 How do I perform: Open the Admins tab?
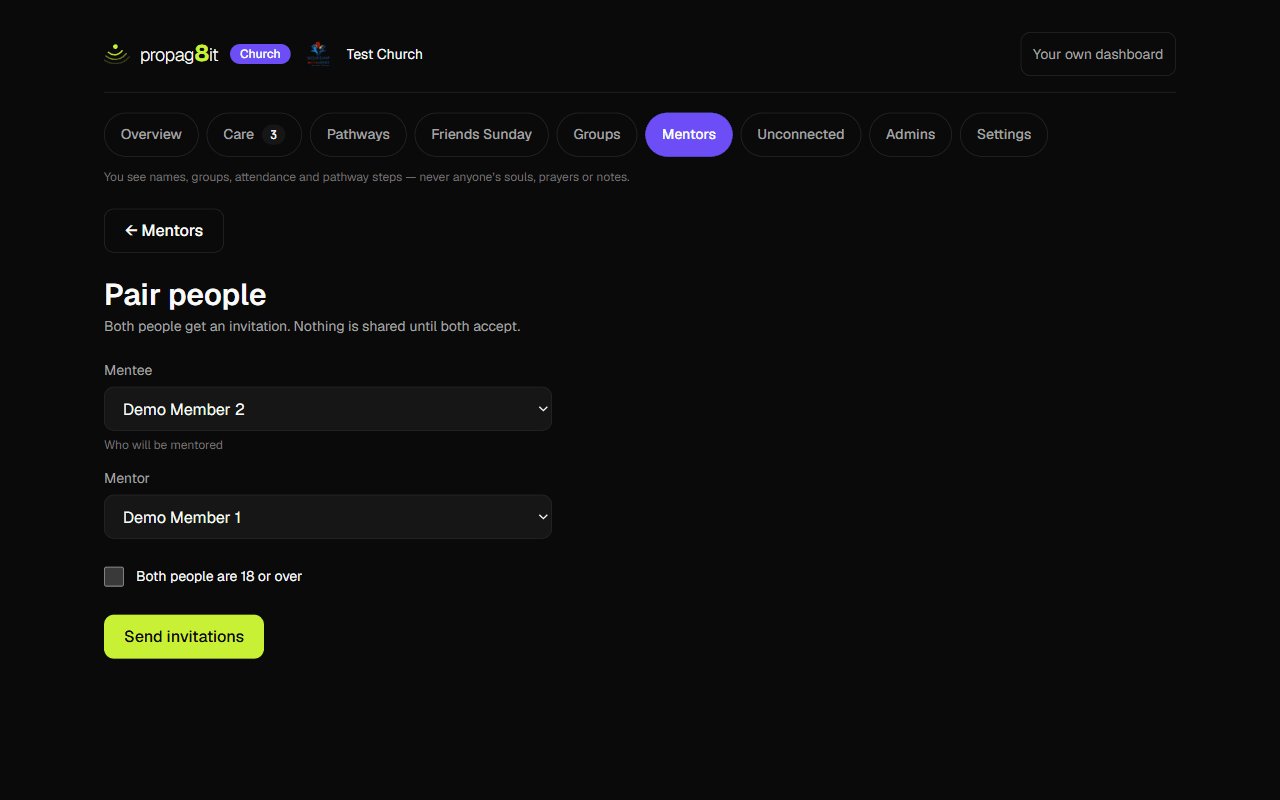911,135
